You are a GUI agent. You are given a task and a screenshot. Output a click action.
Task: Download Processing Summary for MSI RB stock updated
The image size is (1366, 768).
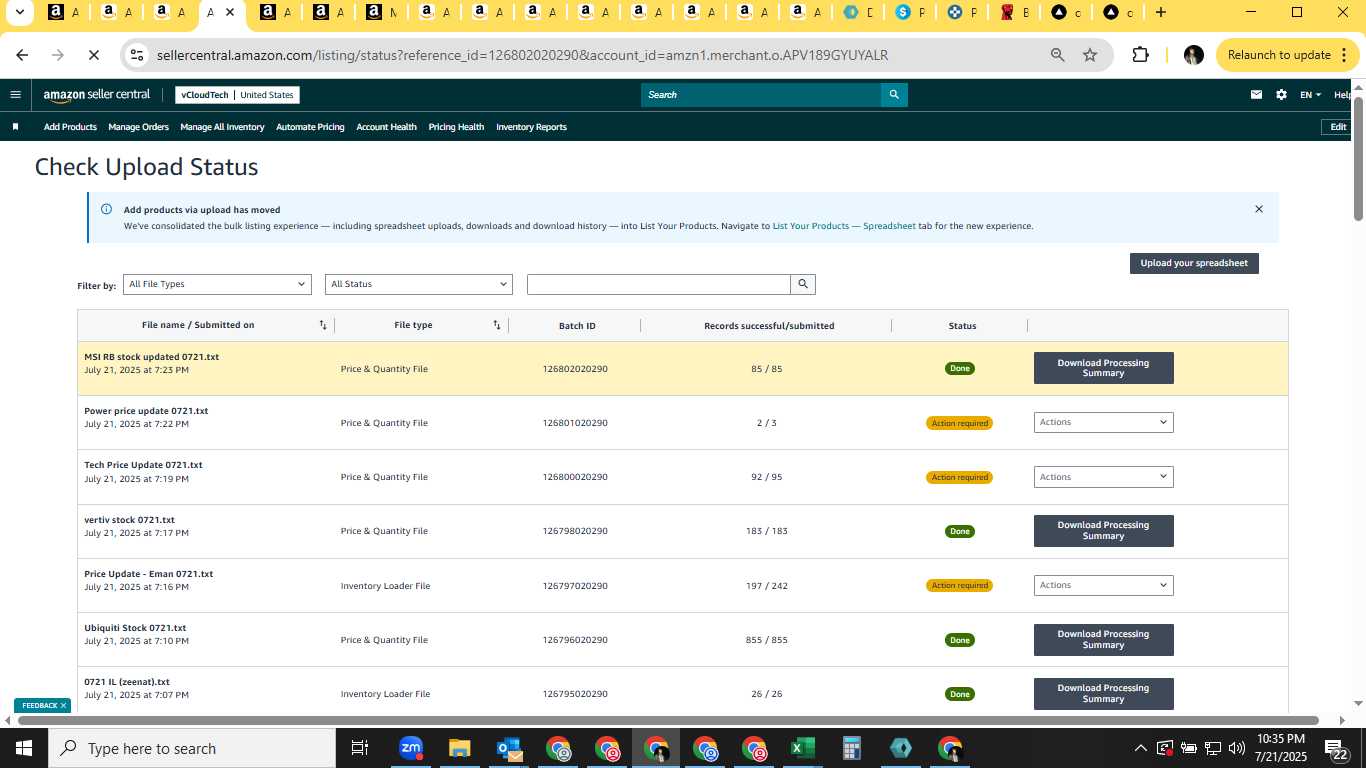1103,368
